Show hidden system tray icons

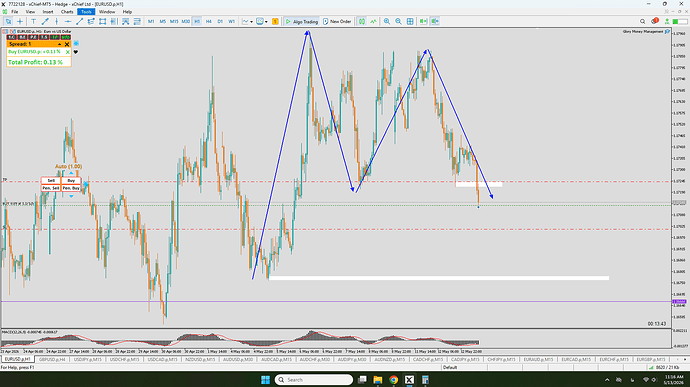pos(607,380)
